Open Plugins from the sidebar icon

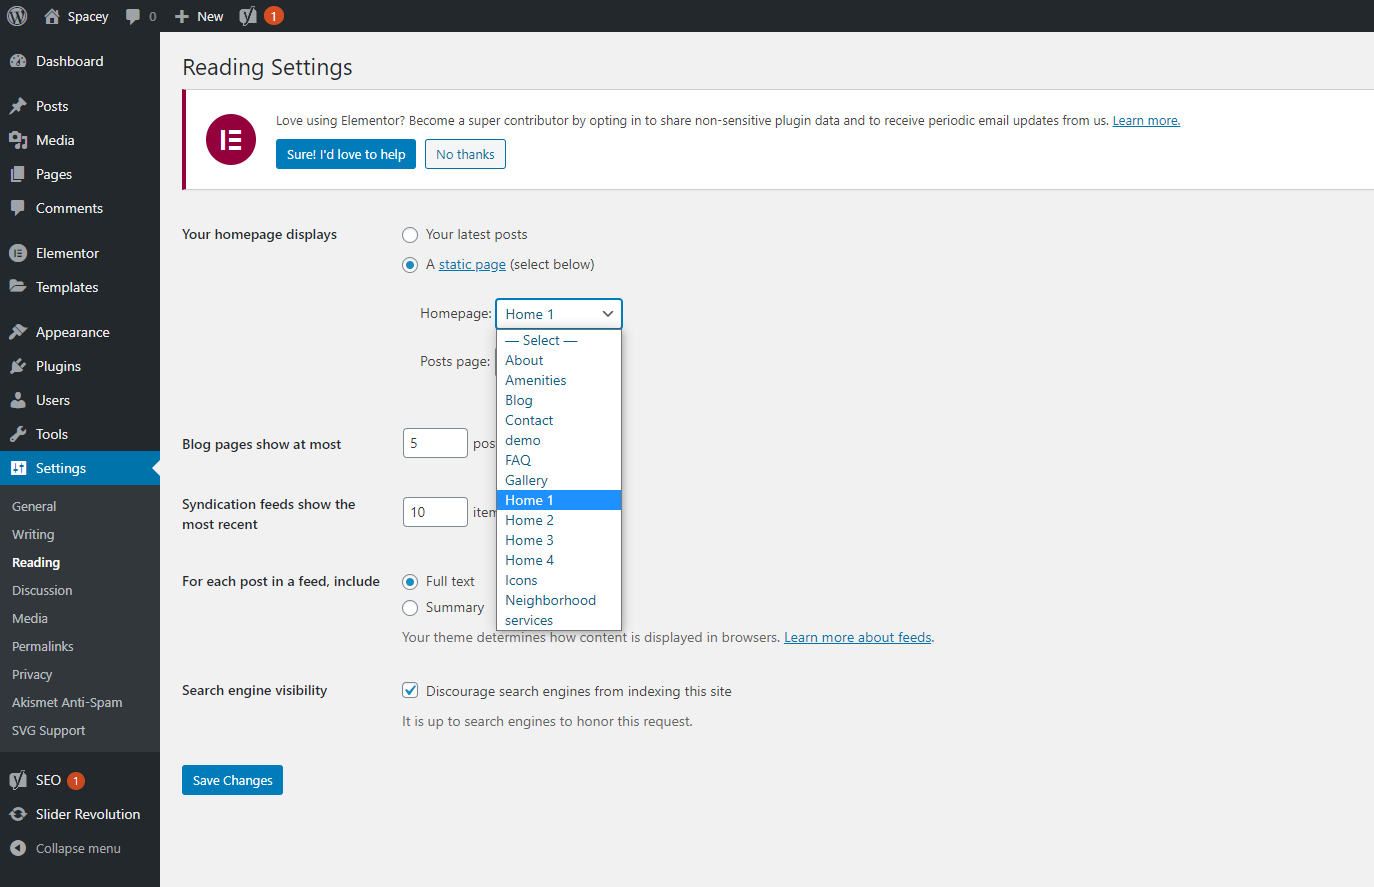pos(18,366)
